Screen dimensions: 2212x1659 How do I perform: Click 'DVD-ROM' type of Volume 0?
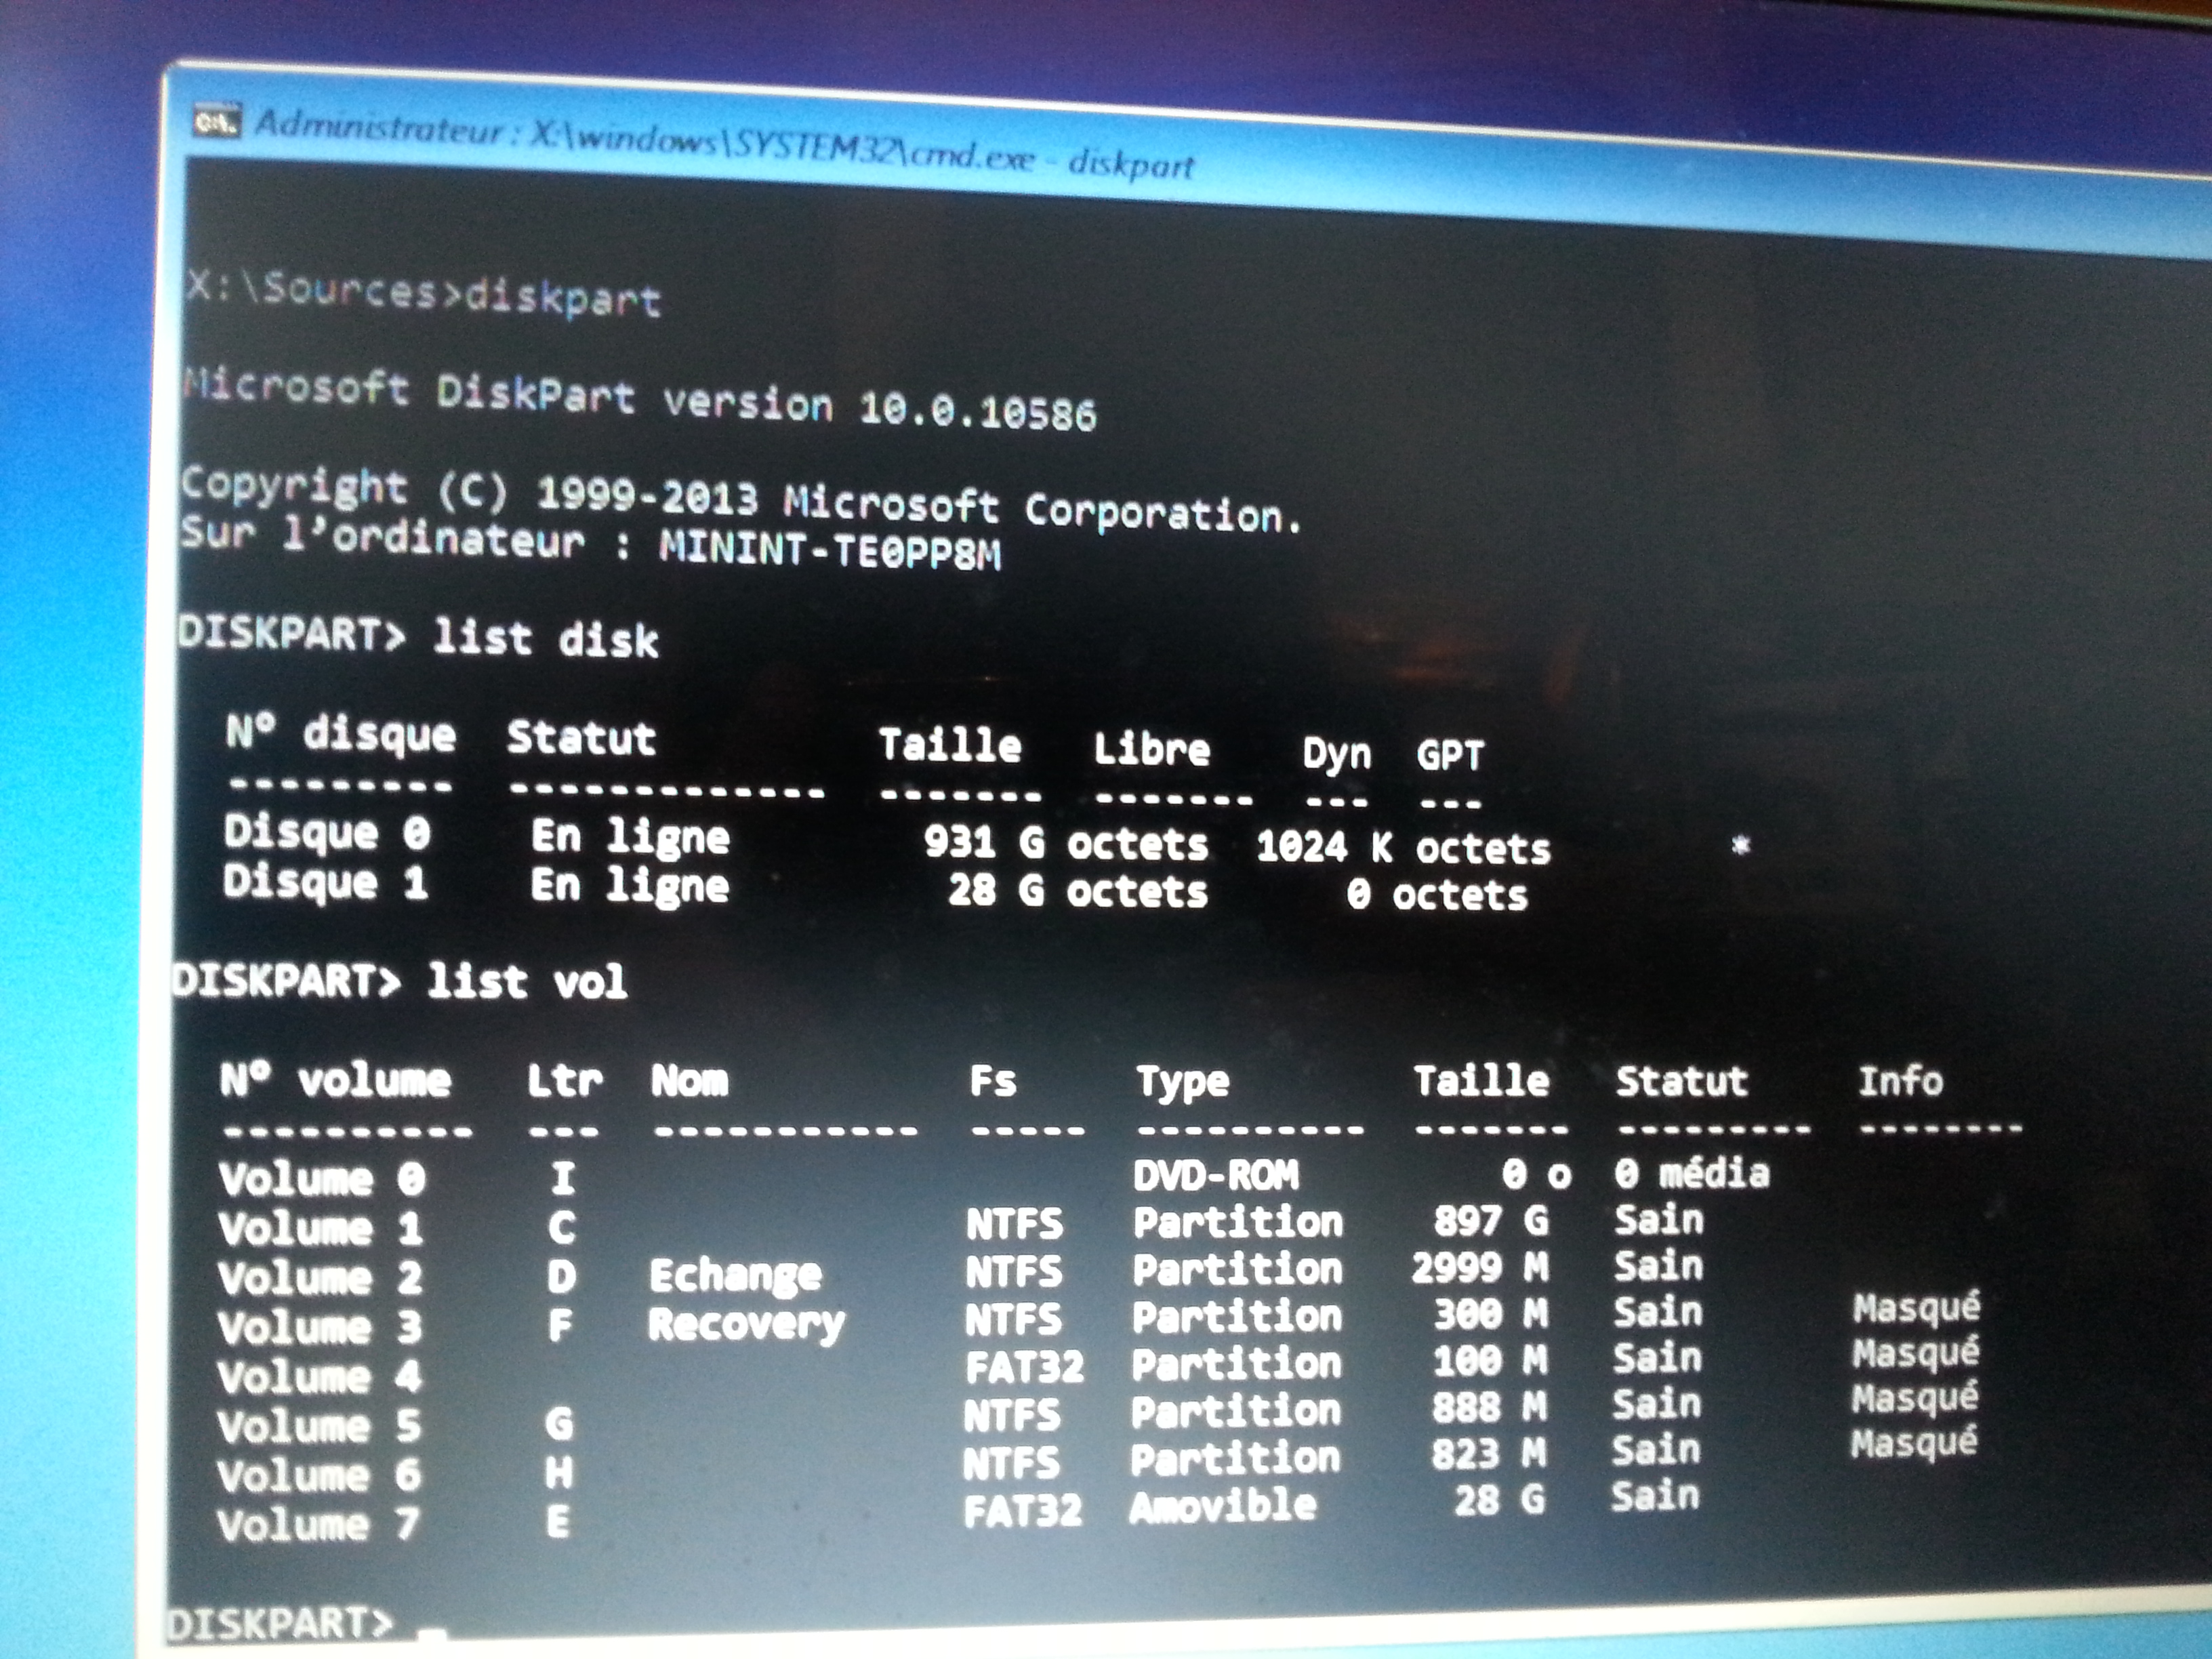click(x=1216, y=1175)
